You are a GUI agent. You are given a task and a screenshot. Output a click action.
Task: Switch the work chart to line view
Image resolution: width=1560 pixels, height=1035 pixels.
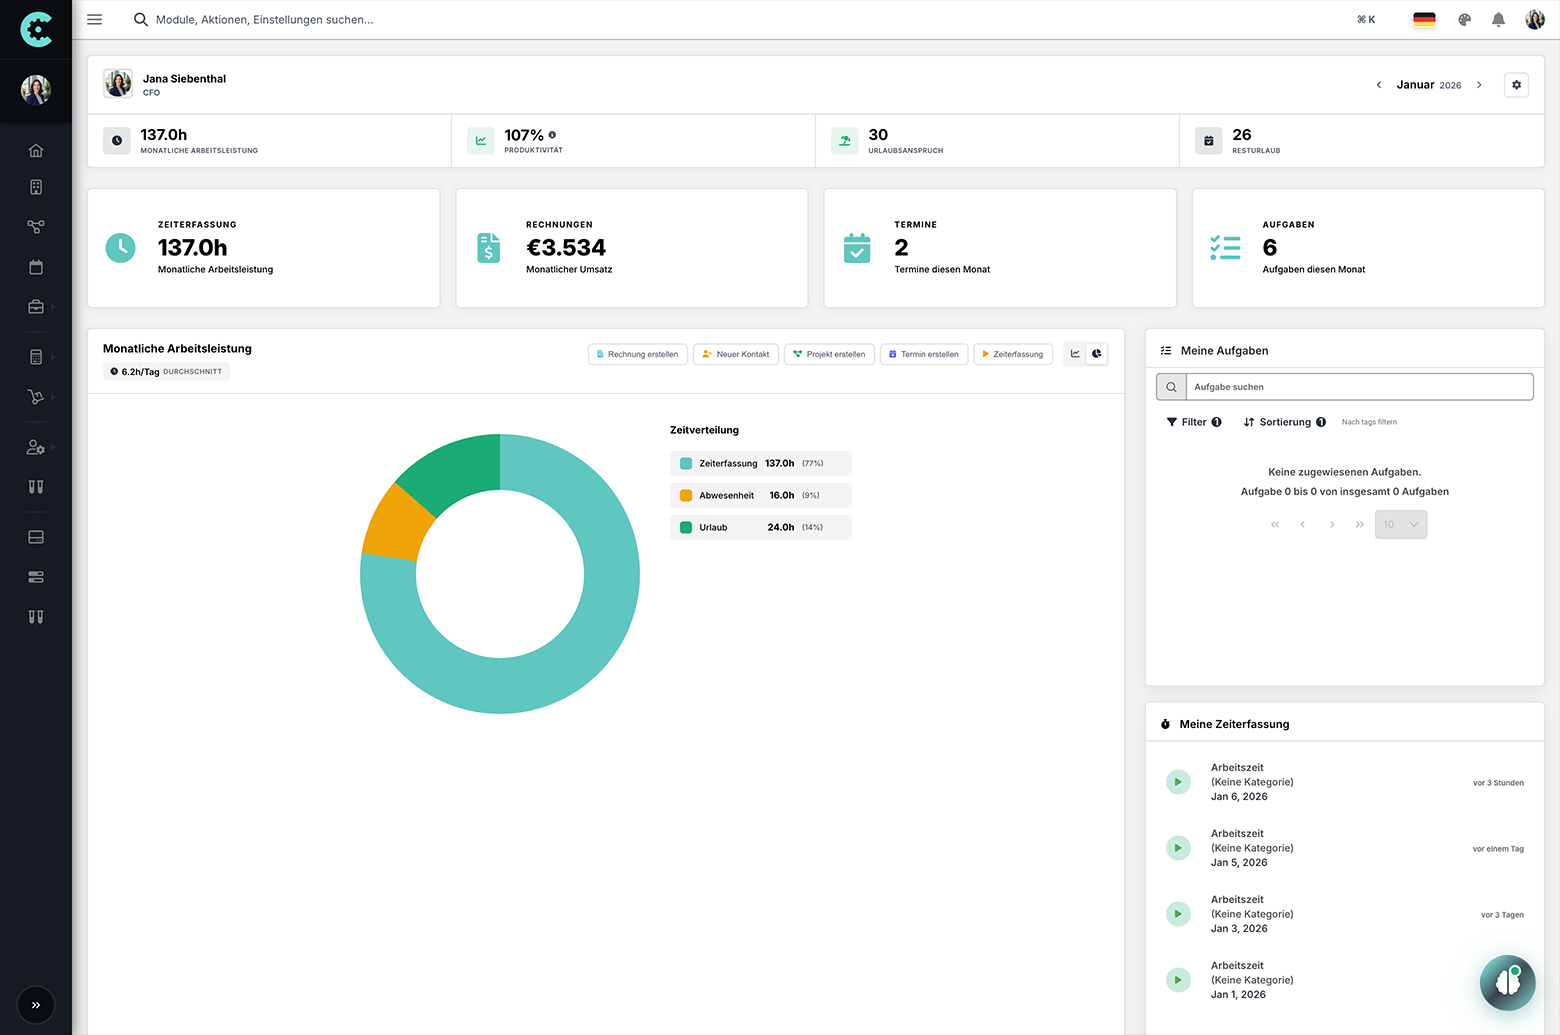click(x=1074, y=353)
